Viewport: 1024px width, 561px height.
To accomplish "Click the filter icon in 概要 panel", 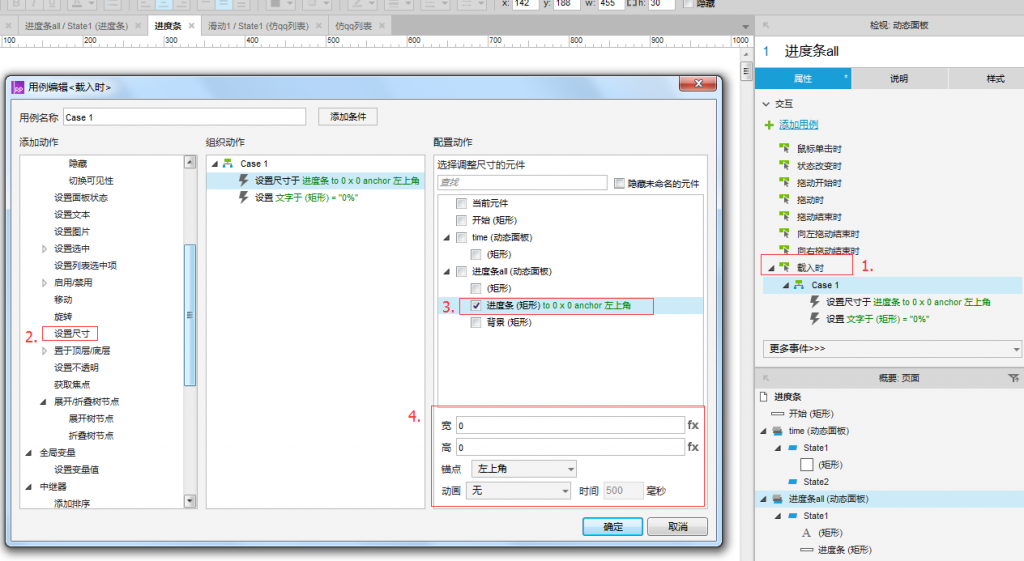I will click(1013, 378).
